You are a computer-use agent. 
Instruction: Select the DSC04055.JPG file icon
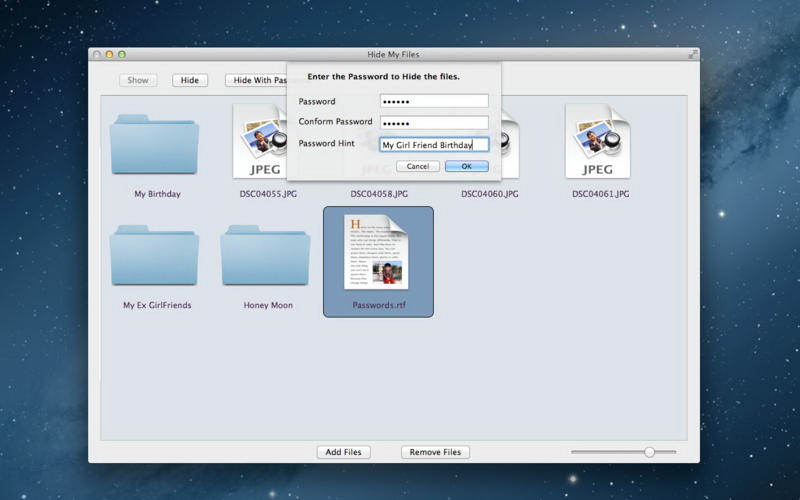tap(264, 142)
